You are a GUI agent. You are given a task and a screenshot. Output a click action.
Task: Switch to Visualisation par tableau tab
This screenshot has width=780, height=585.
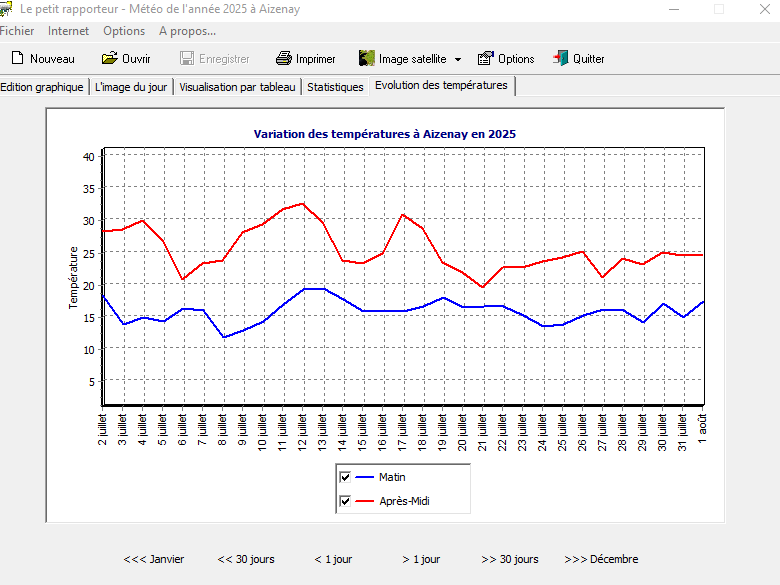click(238, 87)
